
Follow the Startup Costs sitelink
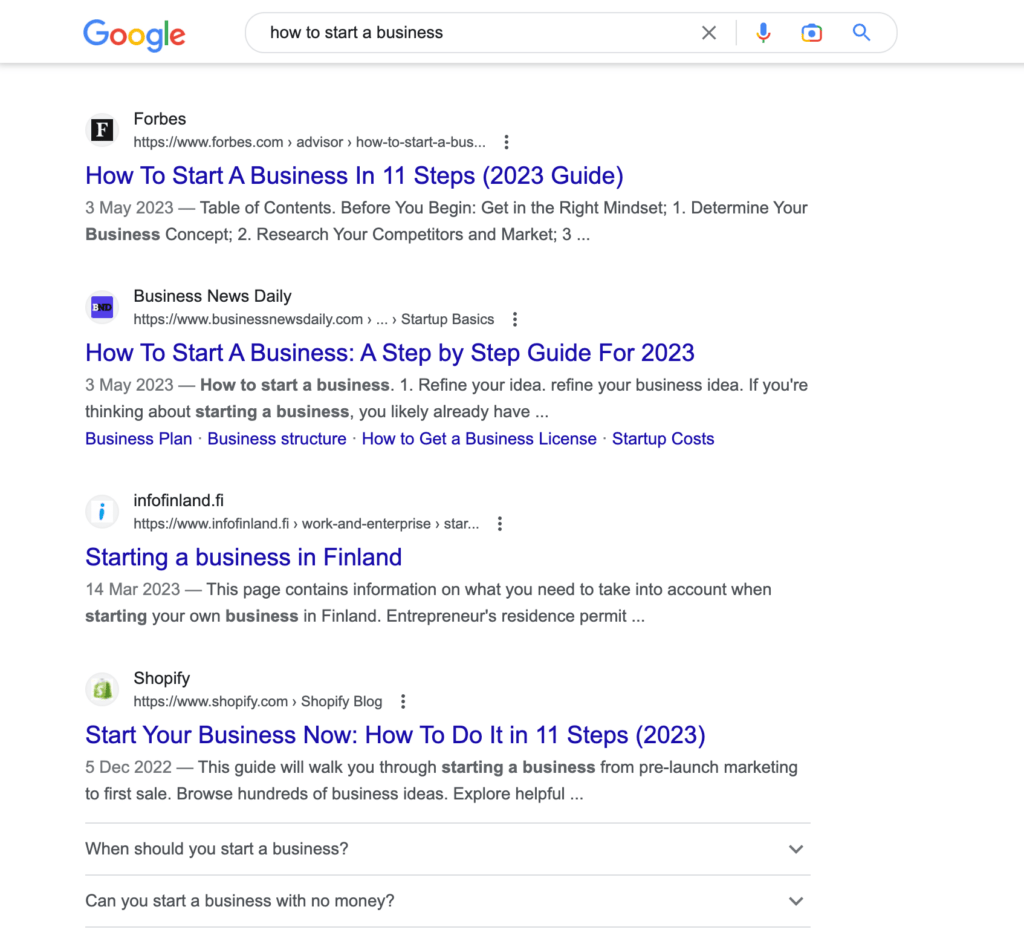[x=663, y=439]
